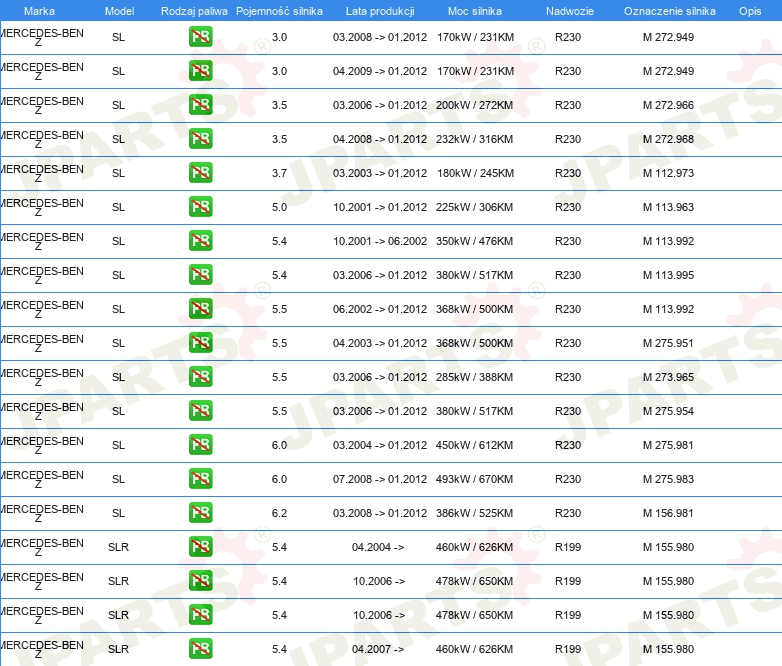Click the Moc silnika column header

(475, 11)
